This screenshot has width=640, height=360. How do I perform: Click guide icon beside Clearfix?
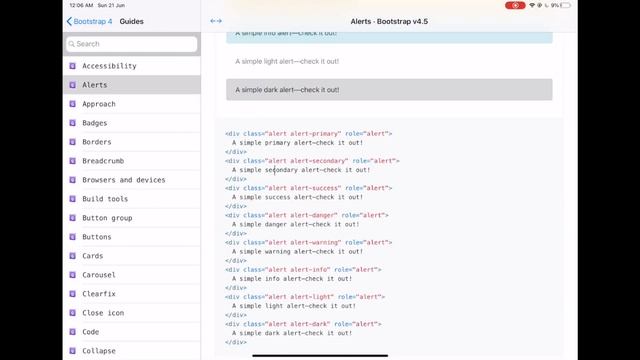pos(73,293)
